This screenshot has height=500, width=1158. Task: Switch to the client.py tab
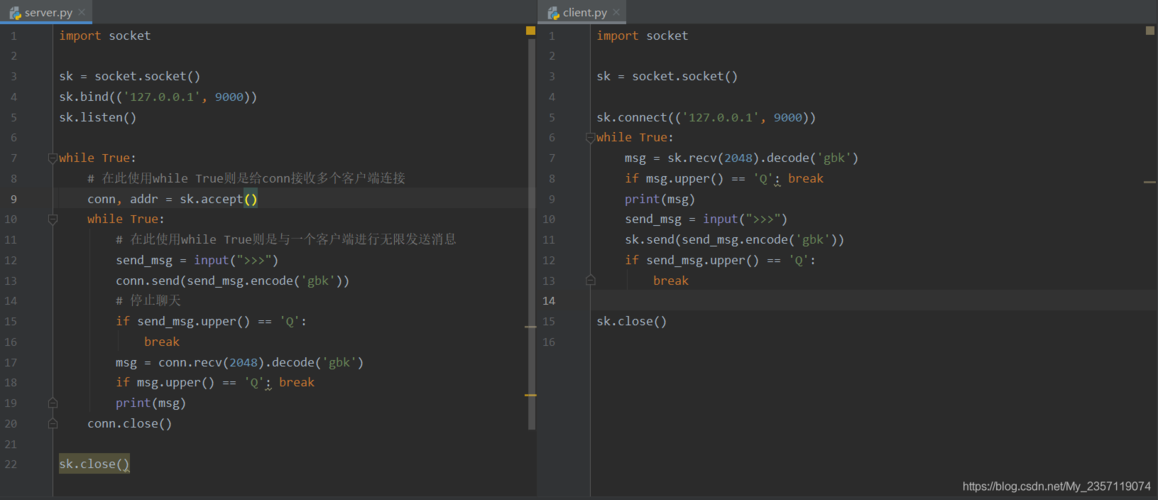point(583,13)
